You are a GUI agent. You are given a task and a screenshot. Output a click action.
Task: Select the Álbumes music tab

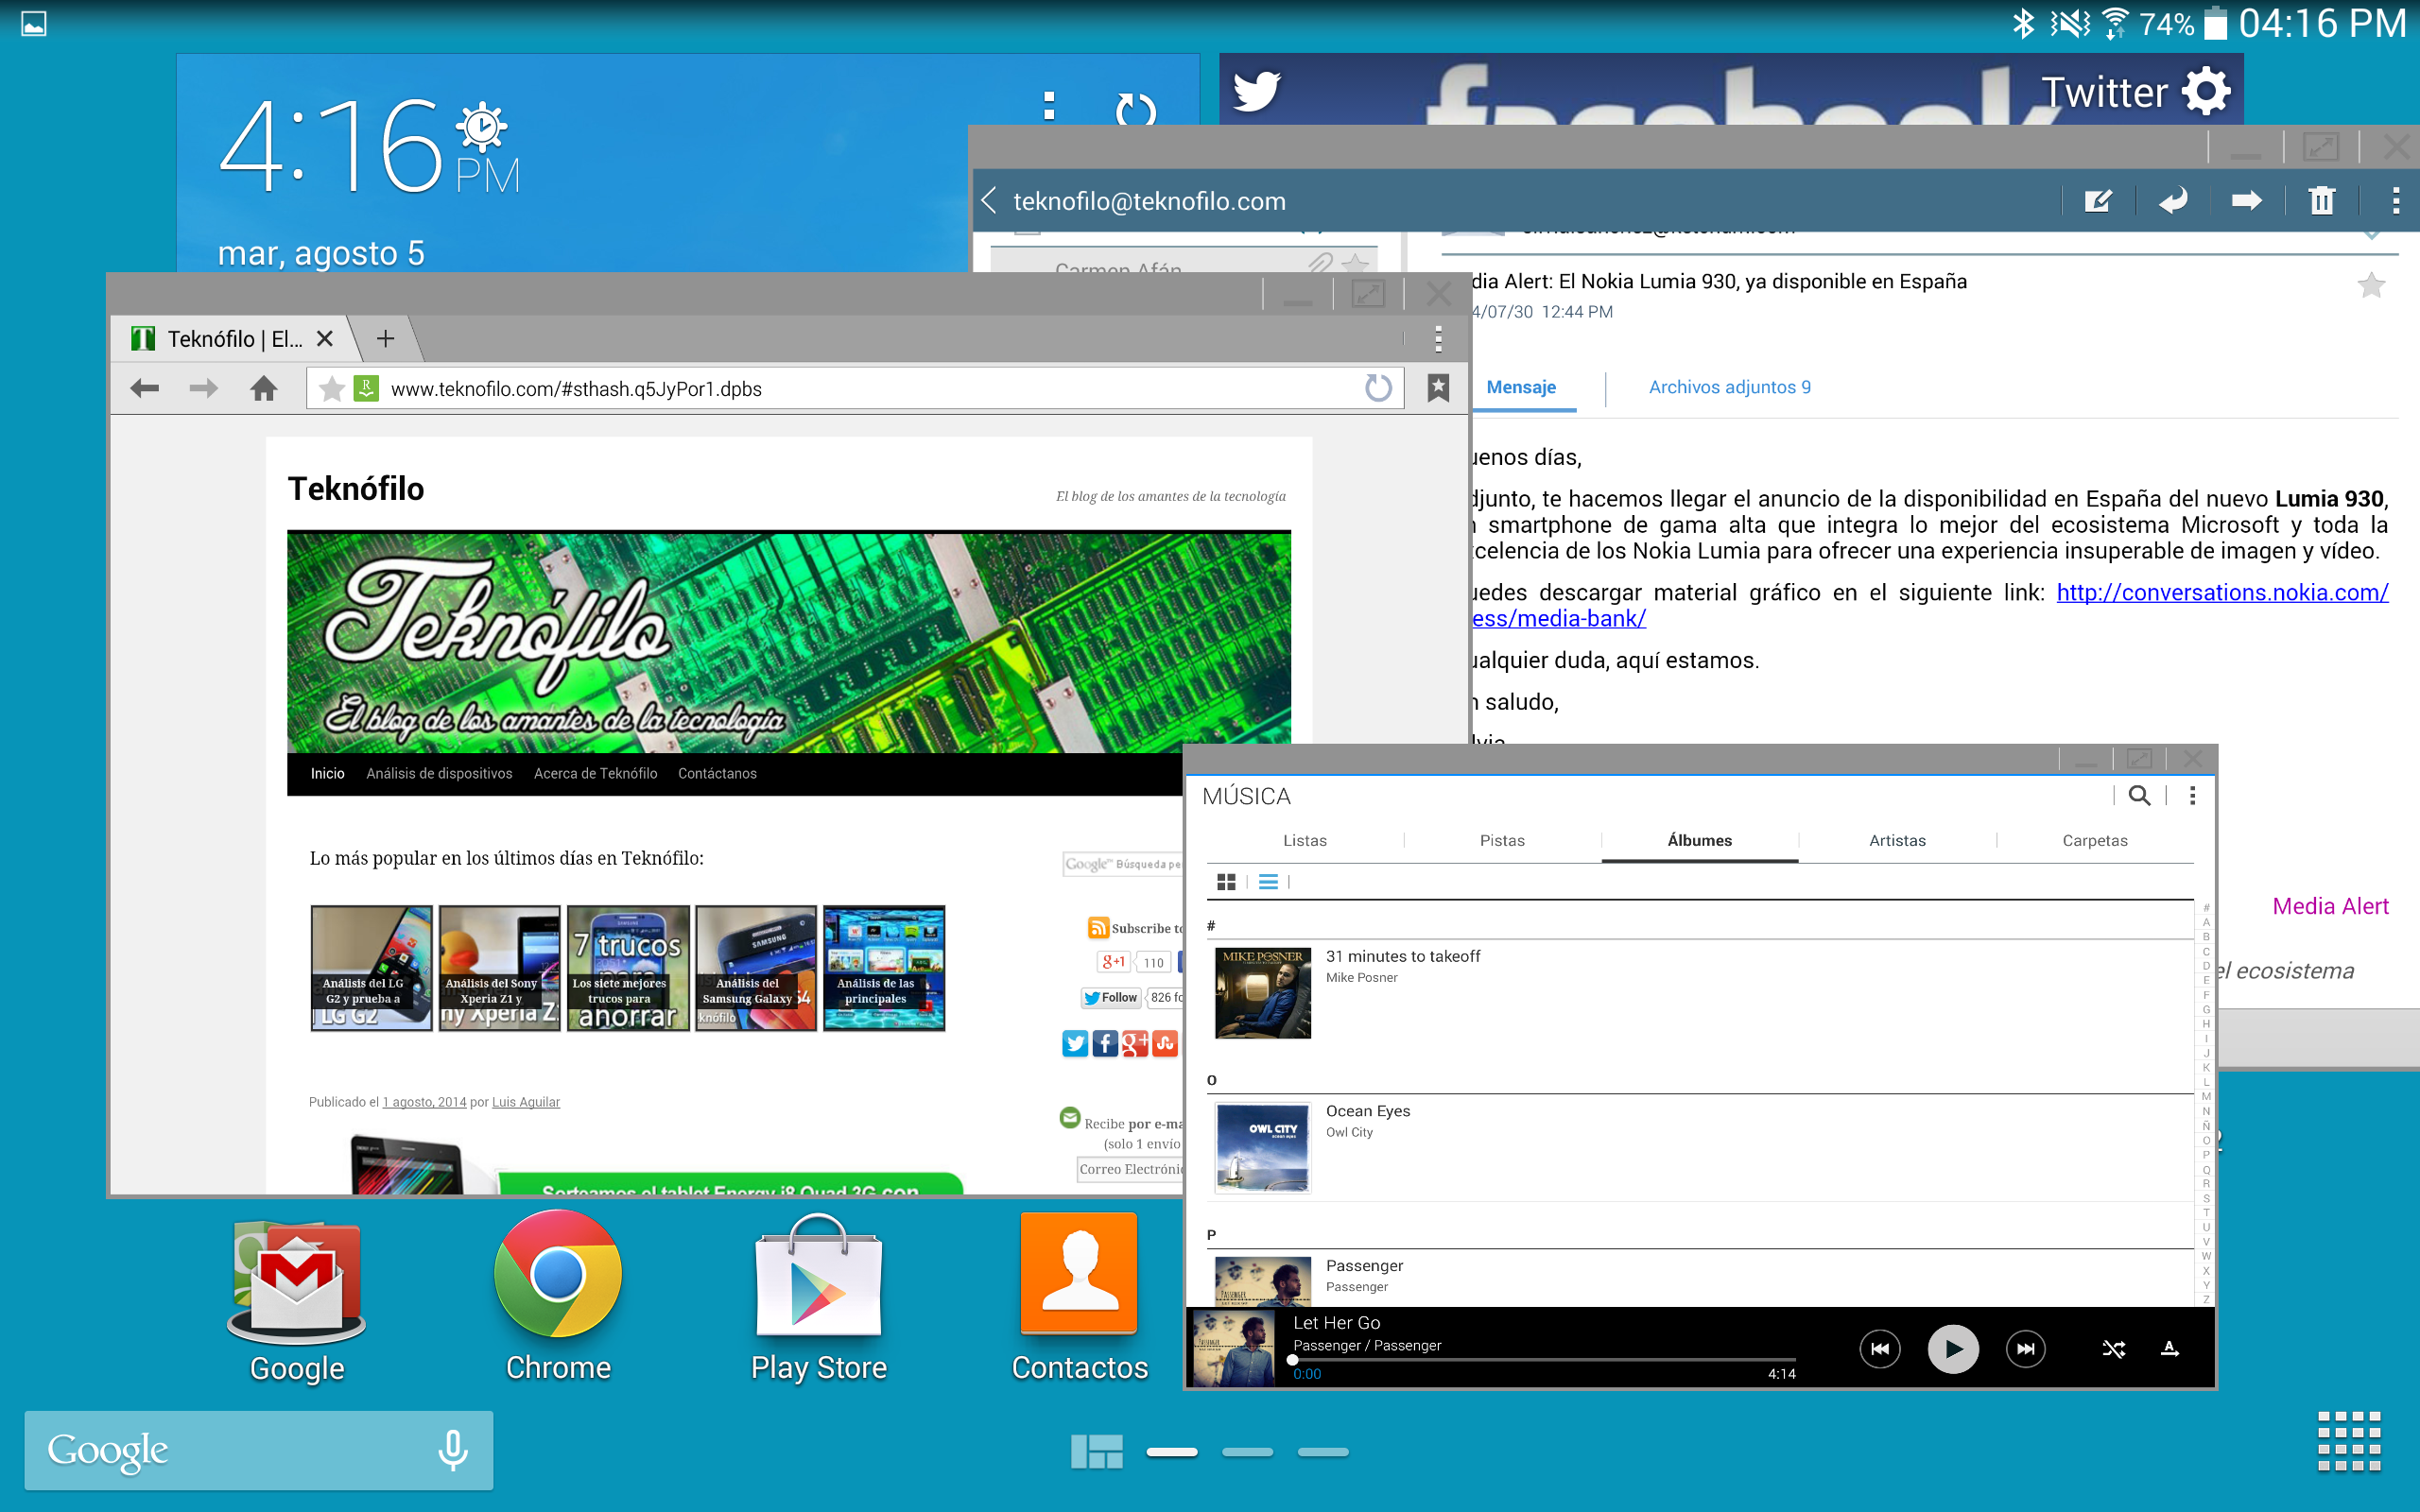click(x=1699, y=840)
